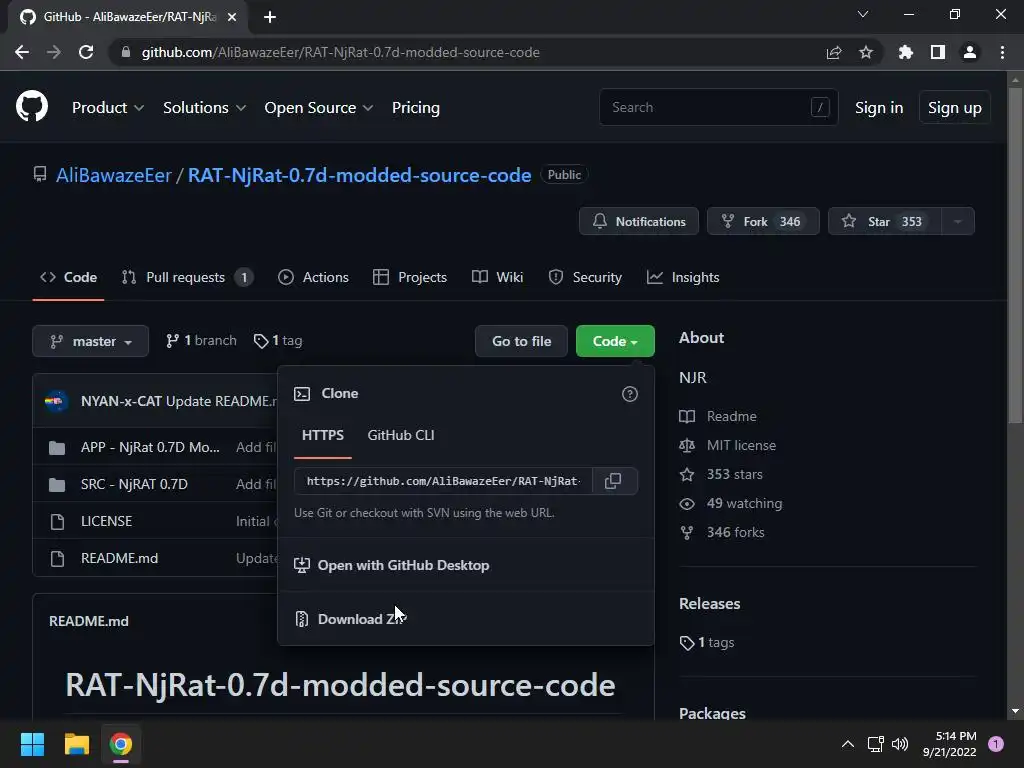Open the Chrome profile icon
1024x768 pixels.
pyautogui.click(x=970, y=52)
